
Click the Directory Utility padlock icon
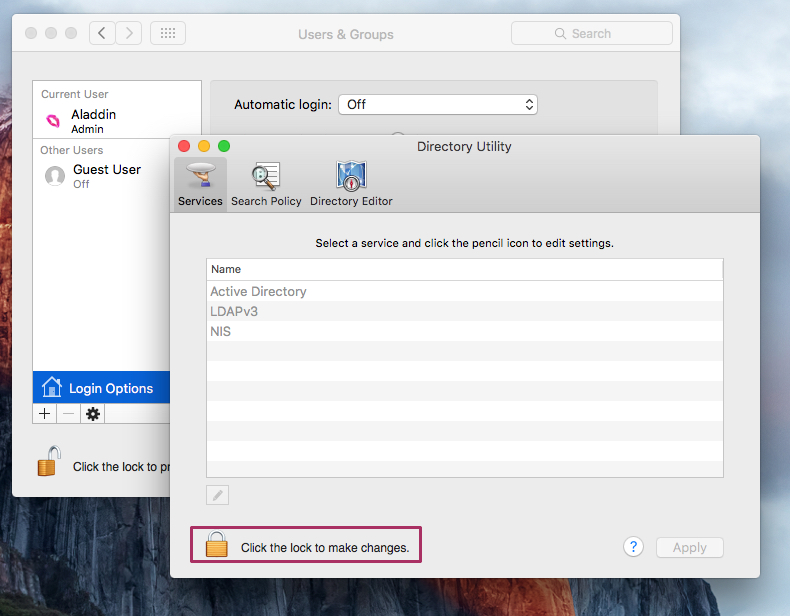point(217,544)
